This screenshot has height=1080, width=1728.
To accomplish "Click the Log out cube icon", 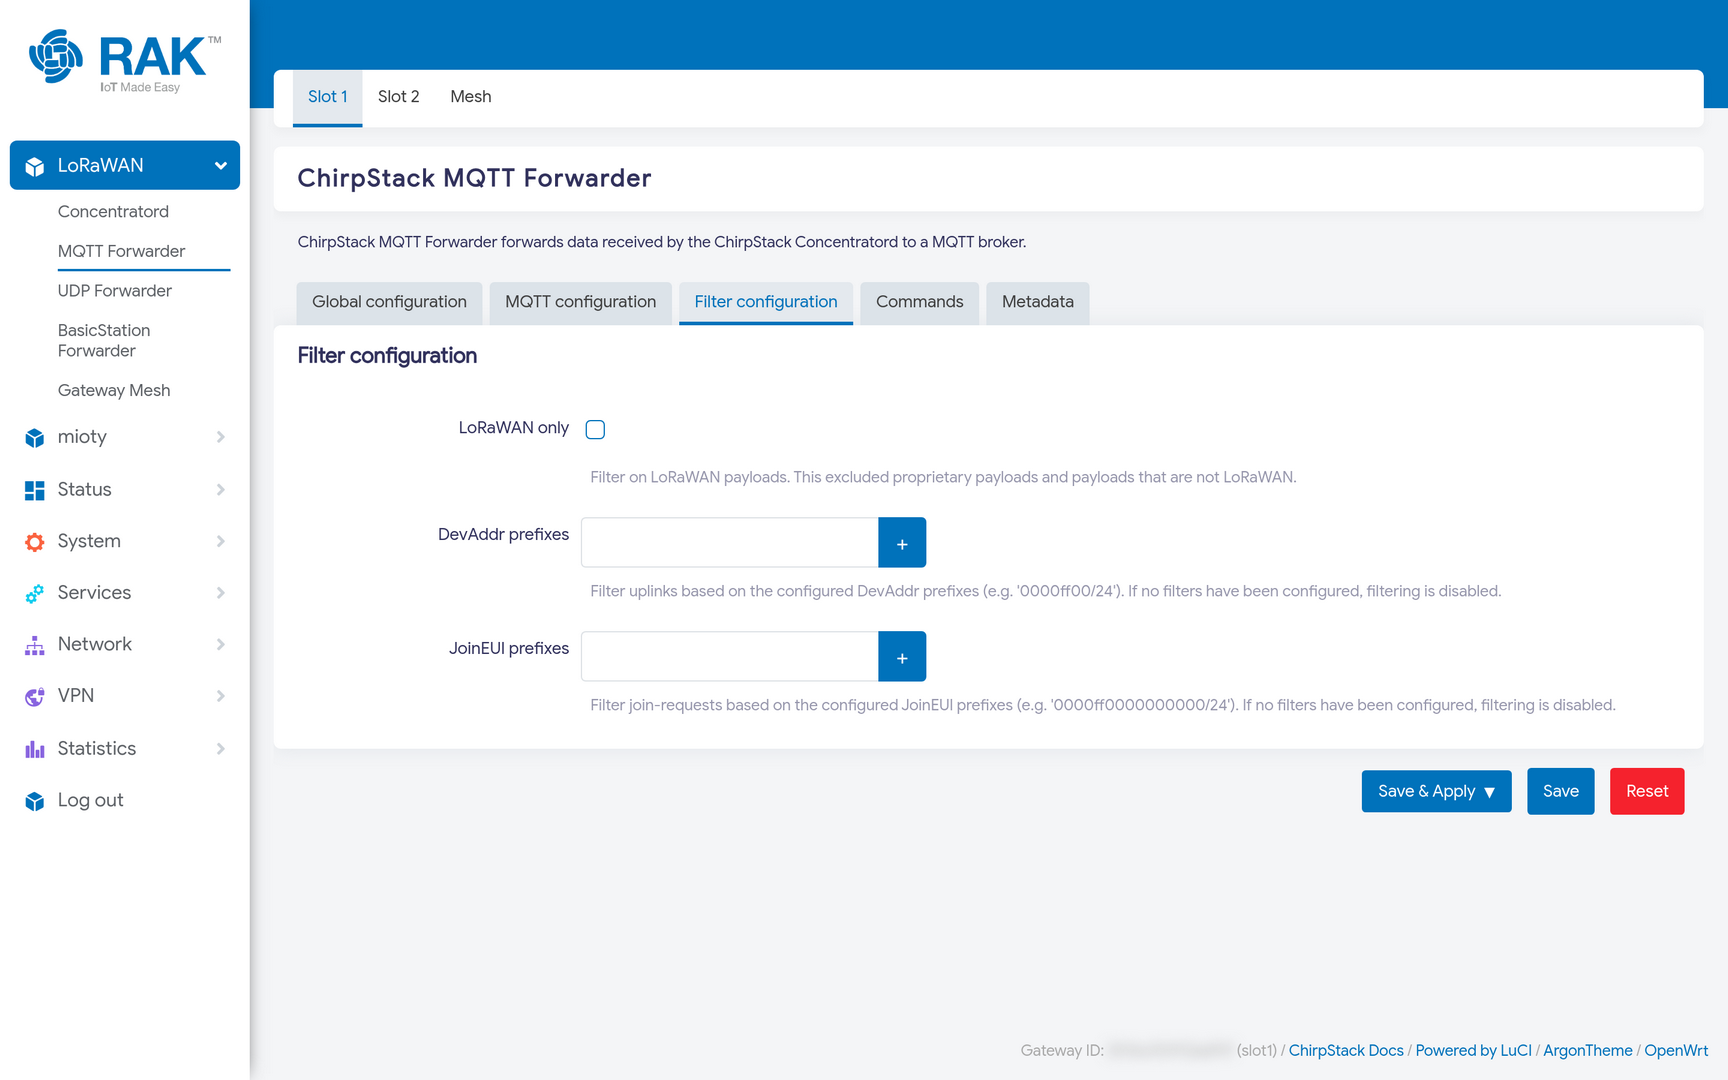I will coord(35,801).
